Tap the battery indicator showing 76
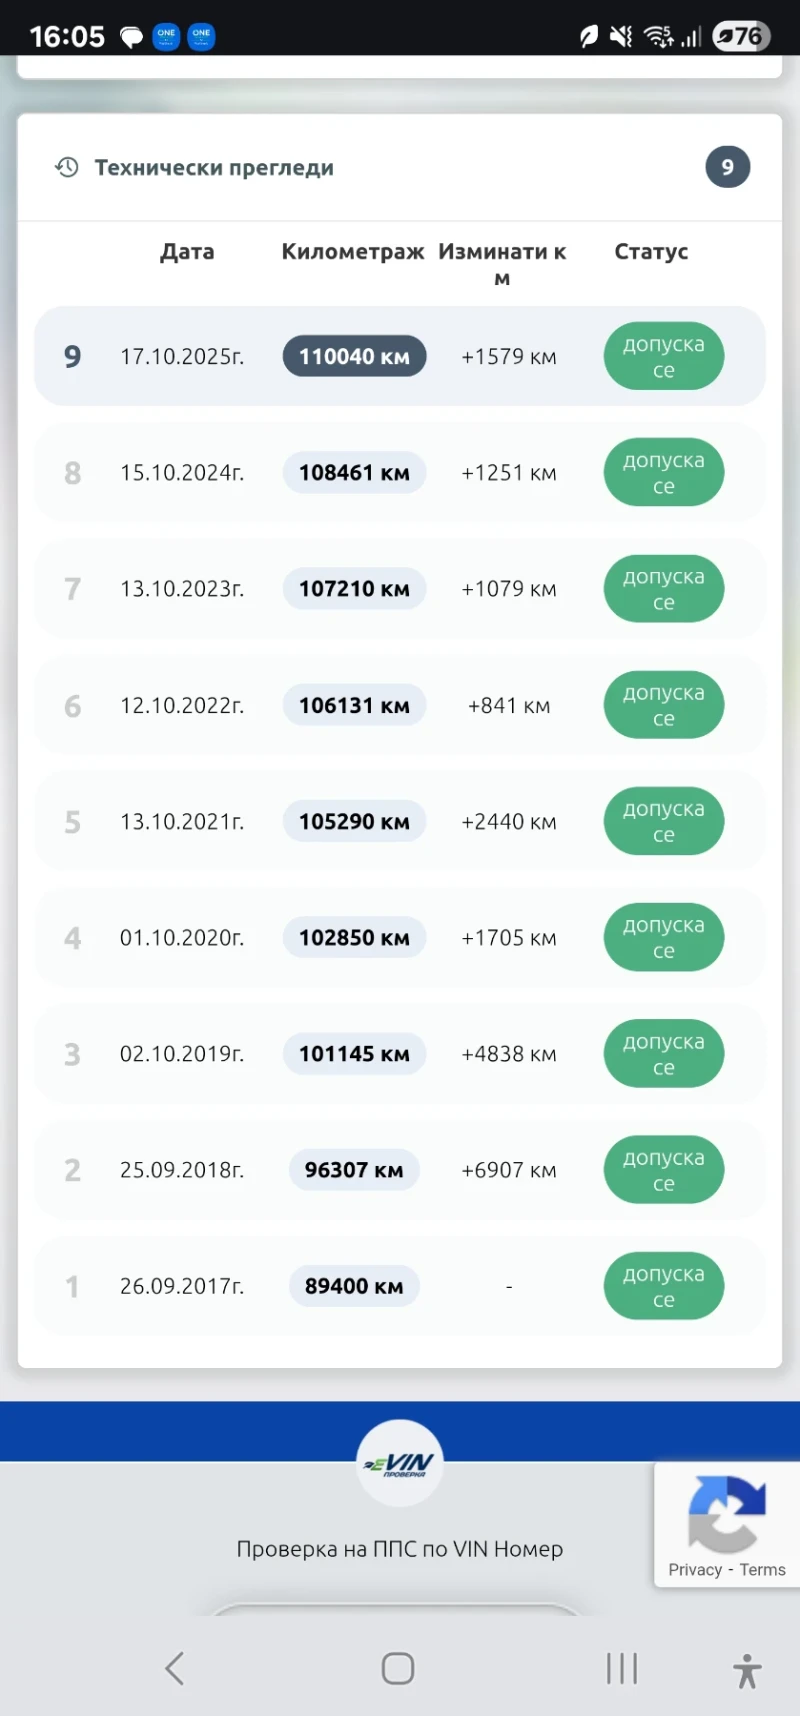Viewport: 800px width, 1716px height. 741,37
